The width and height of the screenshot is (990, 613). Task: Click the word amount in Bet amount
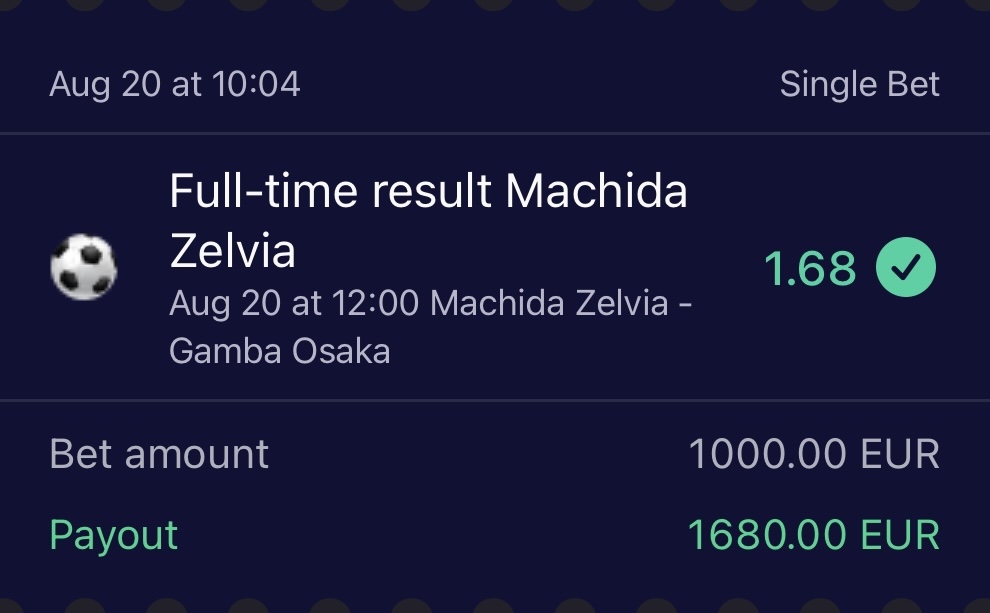click(196, 454)
